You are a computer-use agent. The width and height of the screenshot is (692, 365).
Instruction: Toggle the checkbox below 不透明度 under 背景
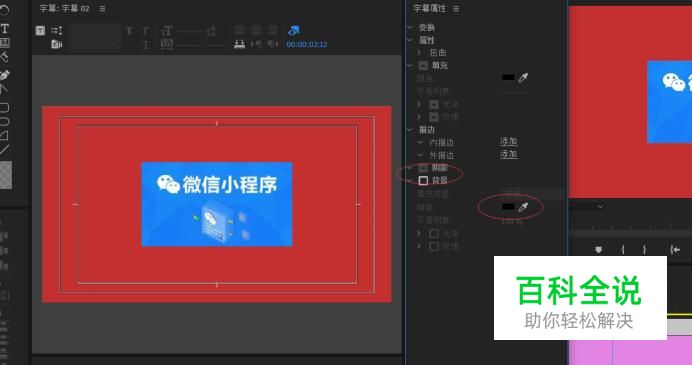point(434,233)
